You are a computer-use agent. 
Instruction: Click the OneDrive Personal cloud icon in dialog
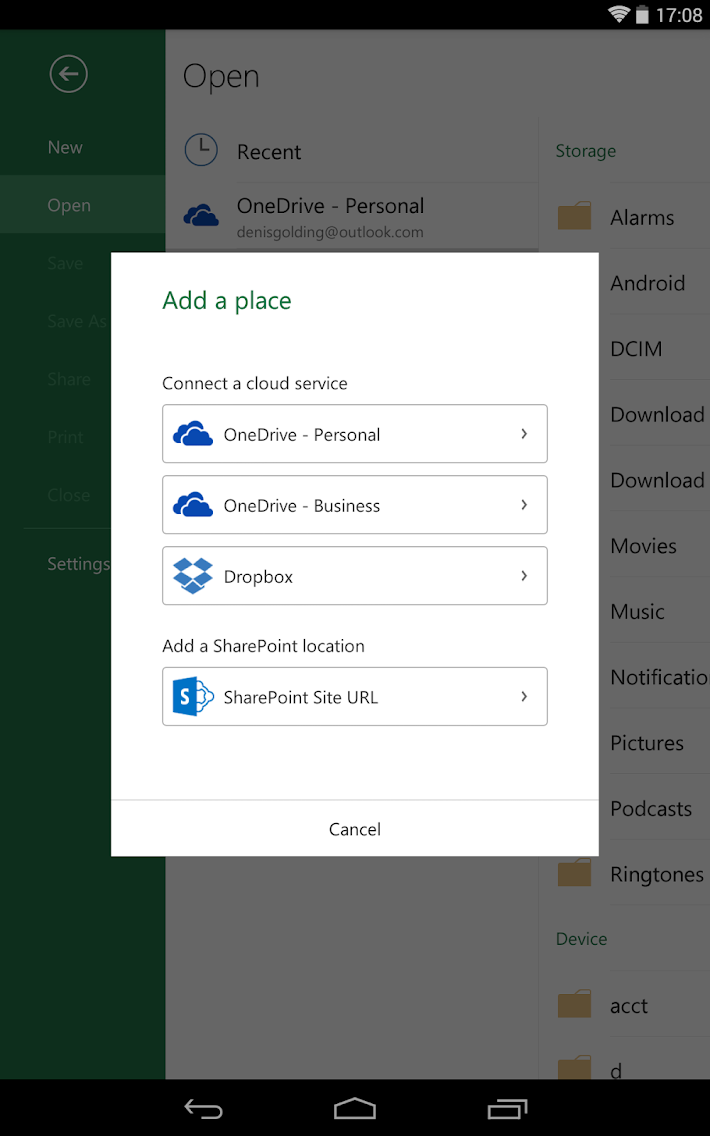193,434
